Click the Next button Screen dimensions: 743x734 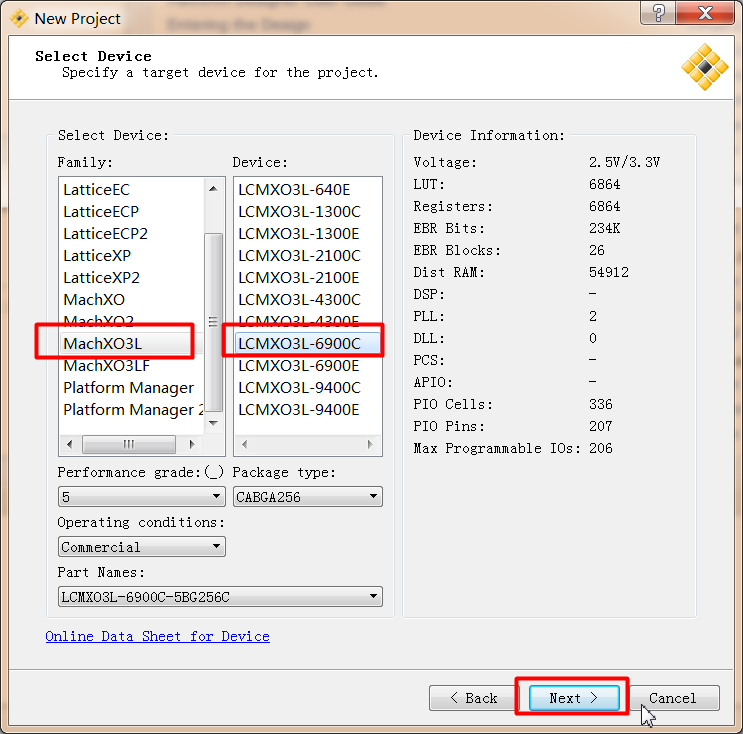click(574, 698)
